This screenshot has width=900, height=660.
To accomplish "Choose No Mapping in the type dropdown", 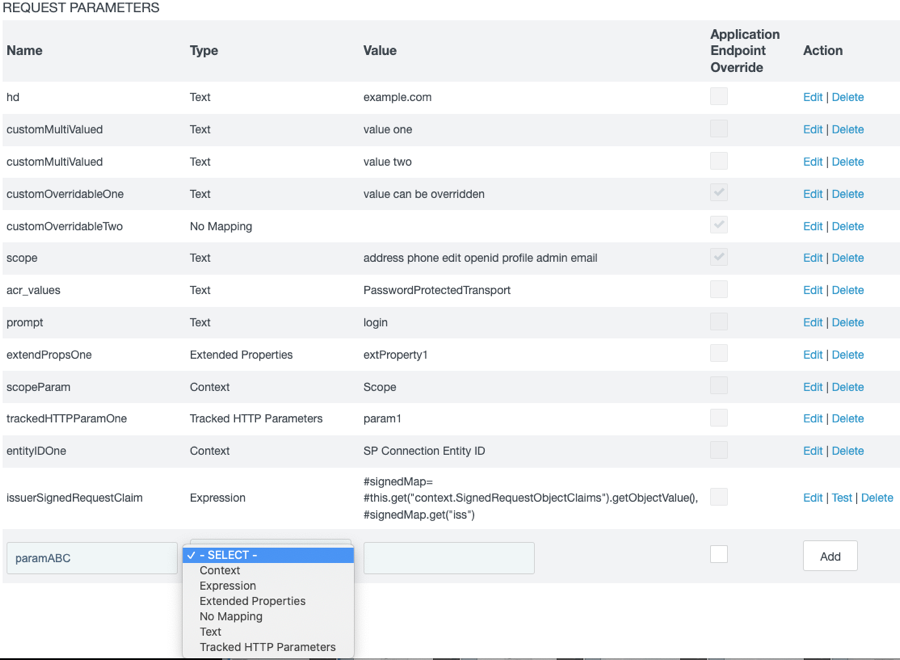I will click(231, 616).
